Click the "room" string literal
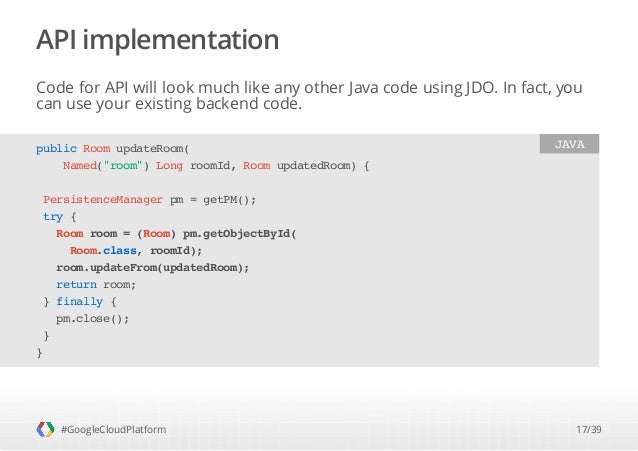This screenshot has width=638, height=451. pos(123,166)
